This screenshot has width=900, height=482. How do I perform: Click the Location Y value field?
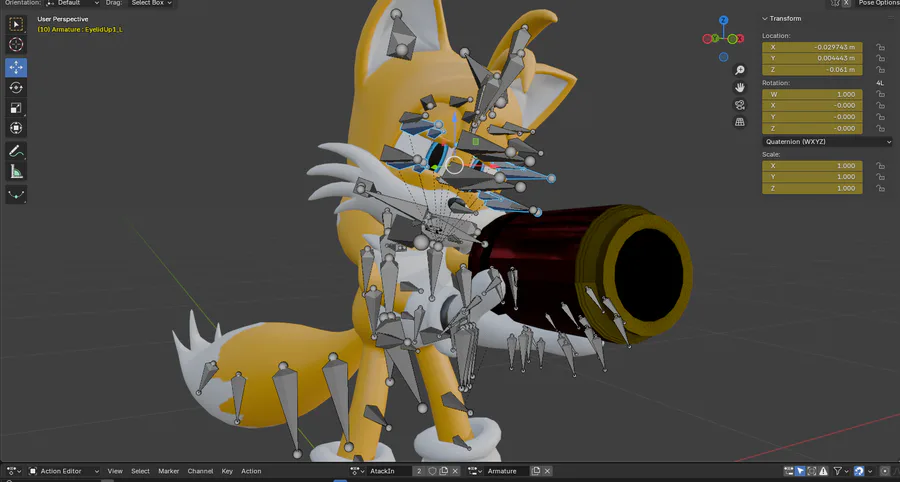[x=812, y=59]
